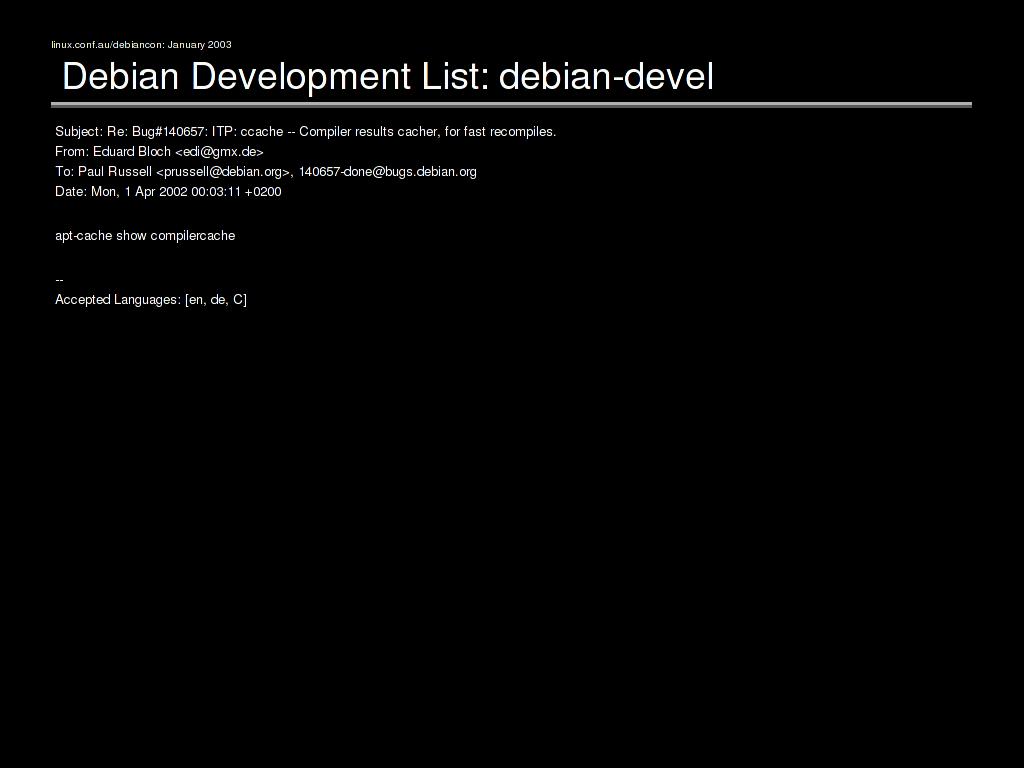
Task: Click the 140657-done@bugs.debian.org address
Action: coord(388,172)
